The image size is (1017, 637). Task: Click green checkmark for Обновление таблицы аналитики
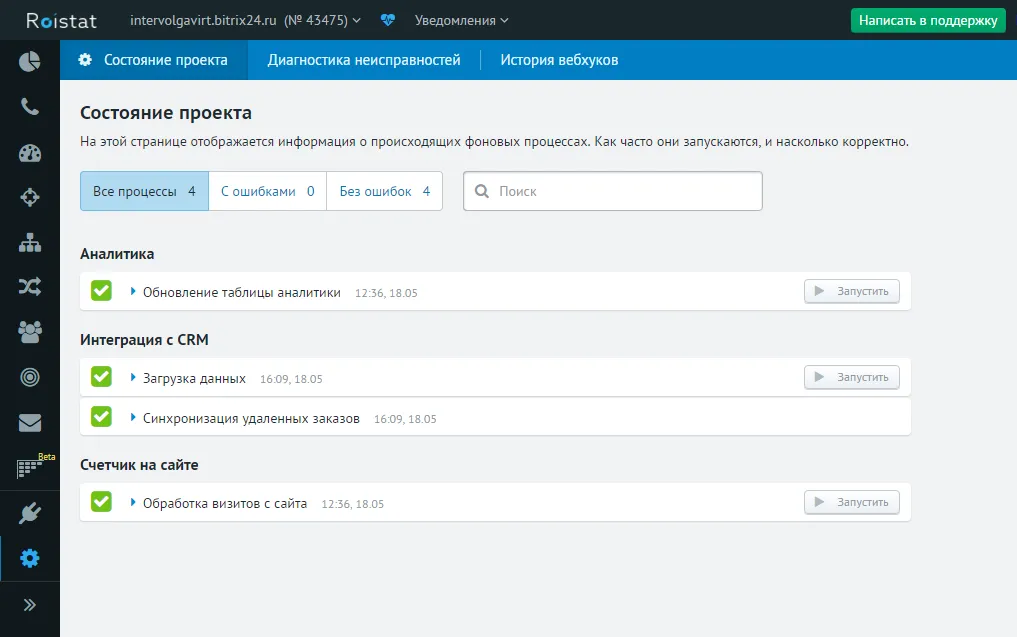point(101,291)
